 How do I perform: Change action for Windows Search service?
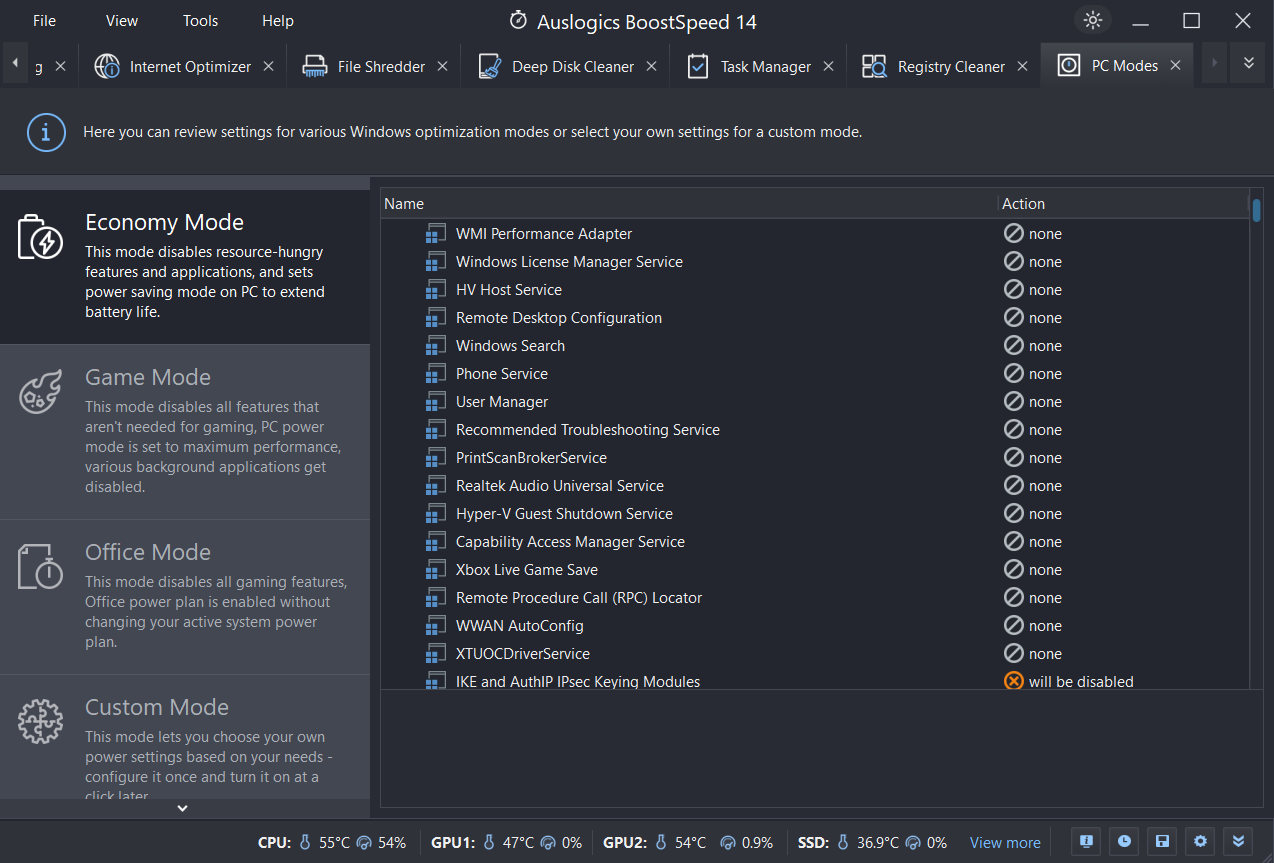point(1034,346)
